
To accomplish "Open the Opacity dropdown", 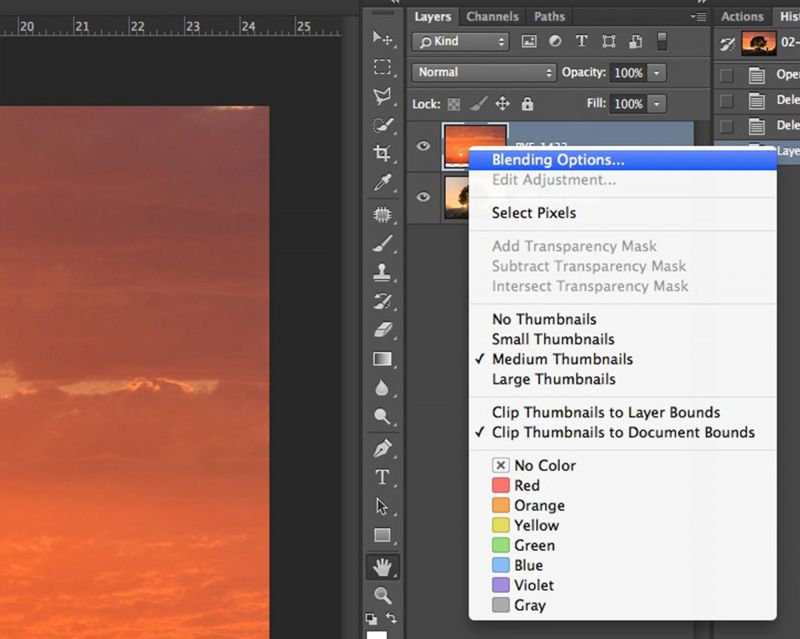I will tap(657, 72).
